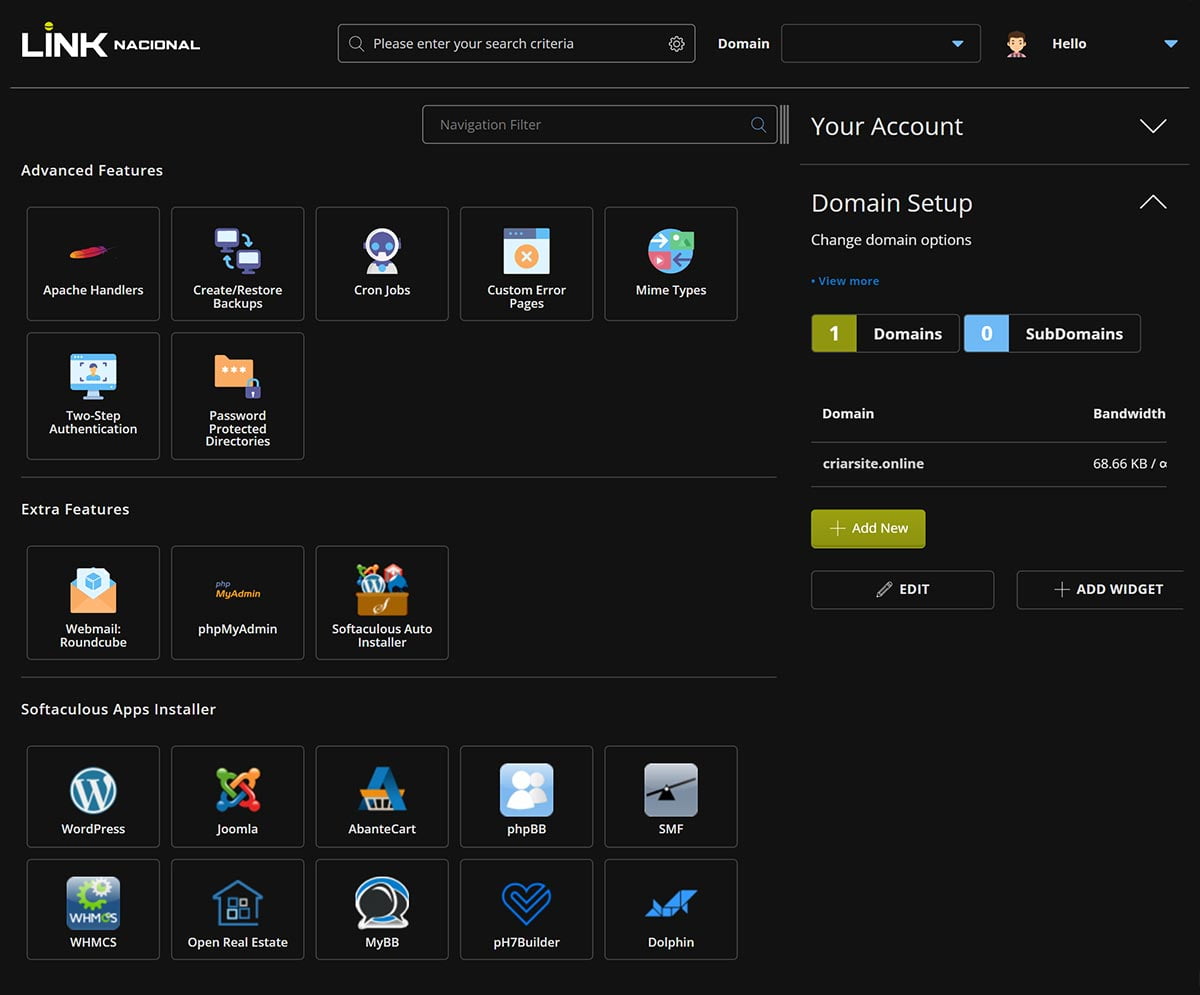Image resolution: width=1200 pixels, height=995 pixels.
Task: Open Two-Step Authentication settings
Action: click(x=93, y=396)
